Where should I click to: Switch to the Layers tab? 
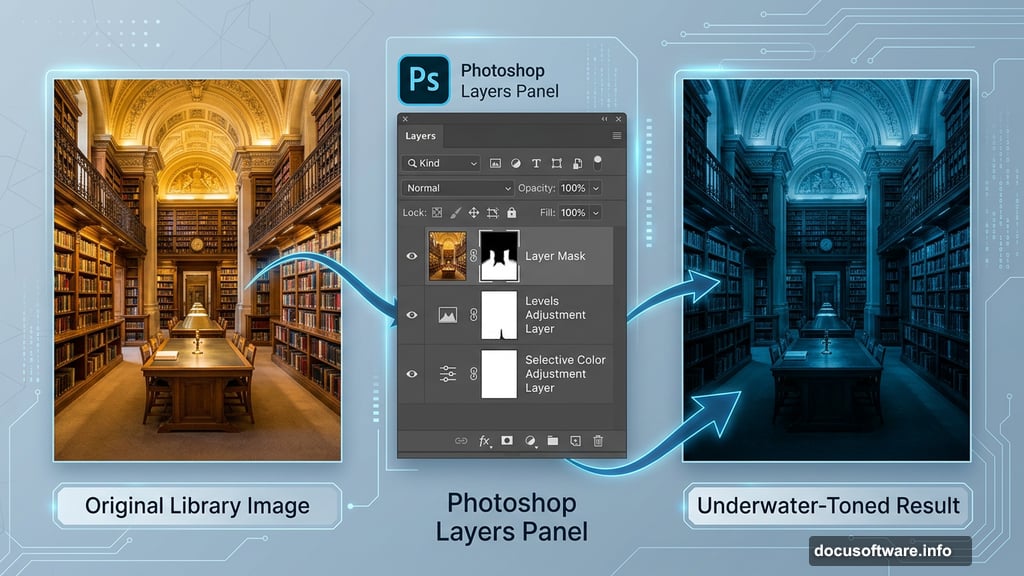(420, 136)
